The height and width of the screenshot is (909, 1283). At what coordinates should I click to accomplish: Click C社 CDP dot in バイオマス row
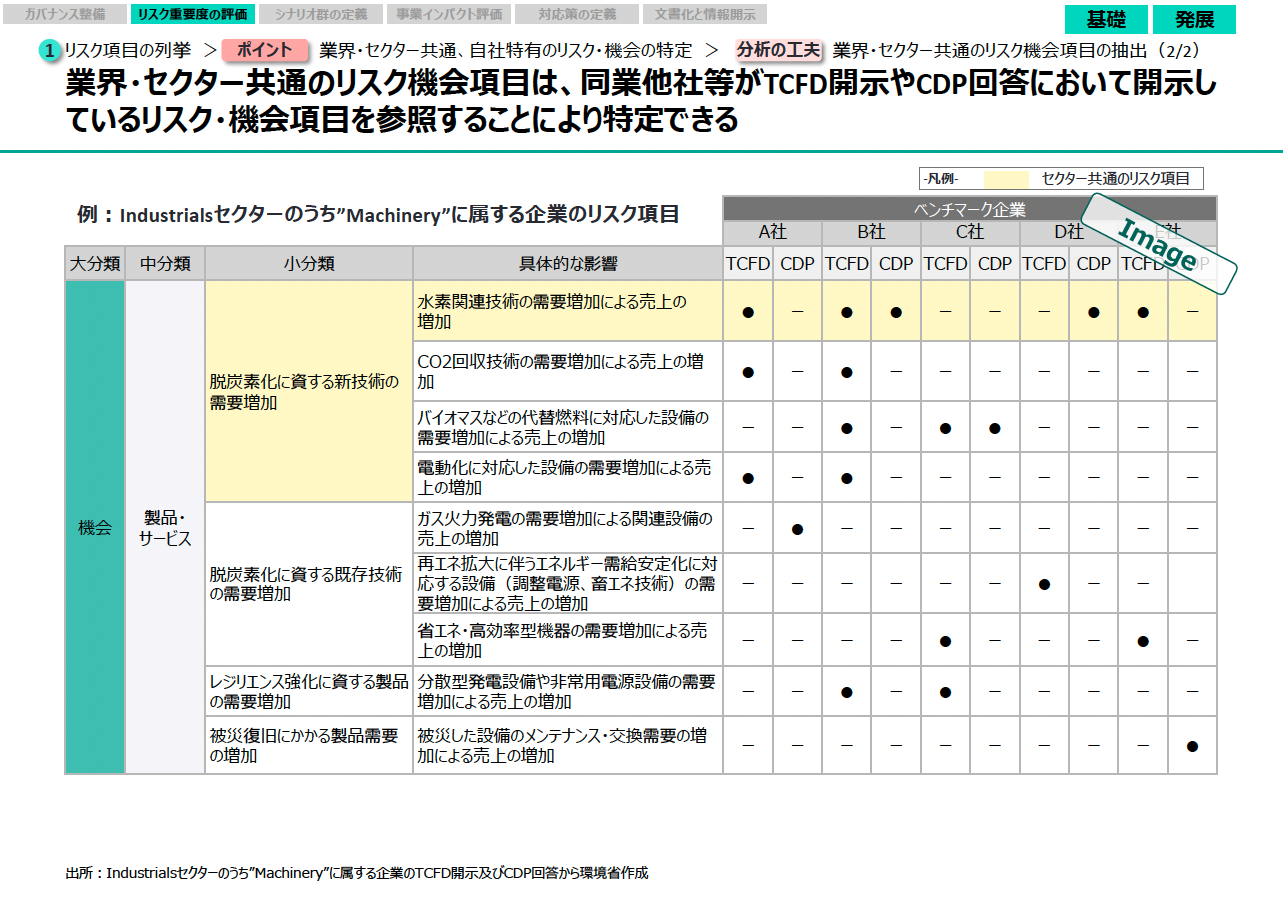pos(994,428)
